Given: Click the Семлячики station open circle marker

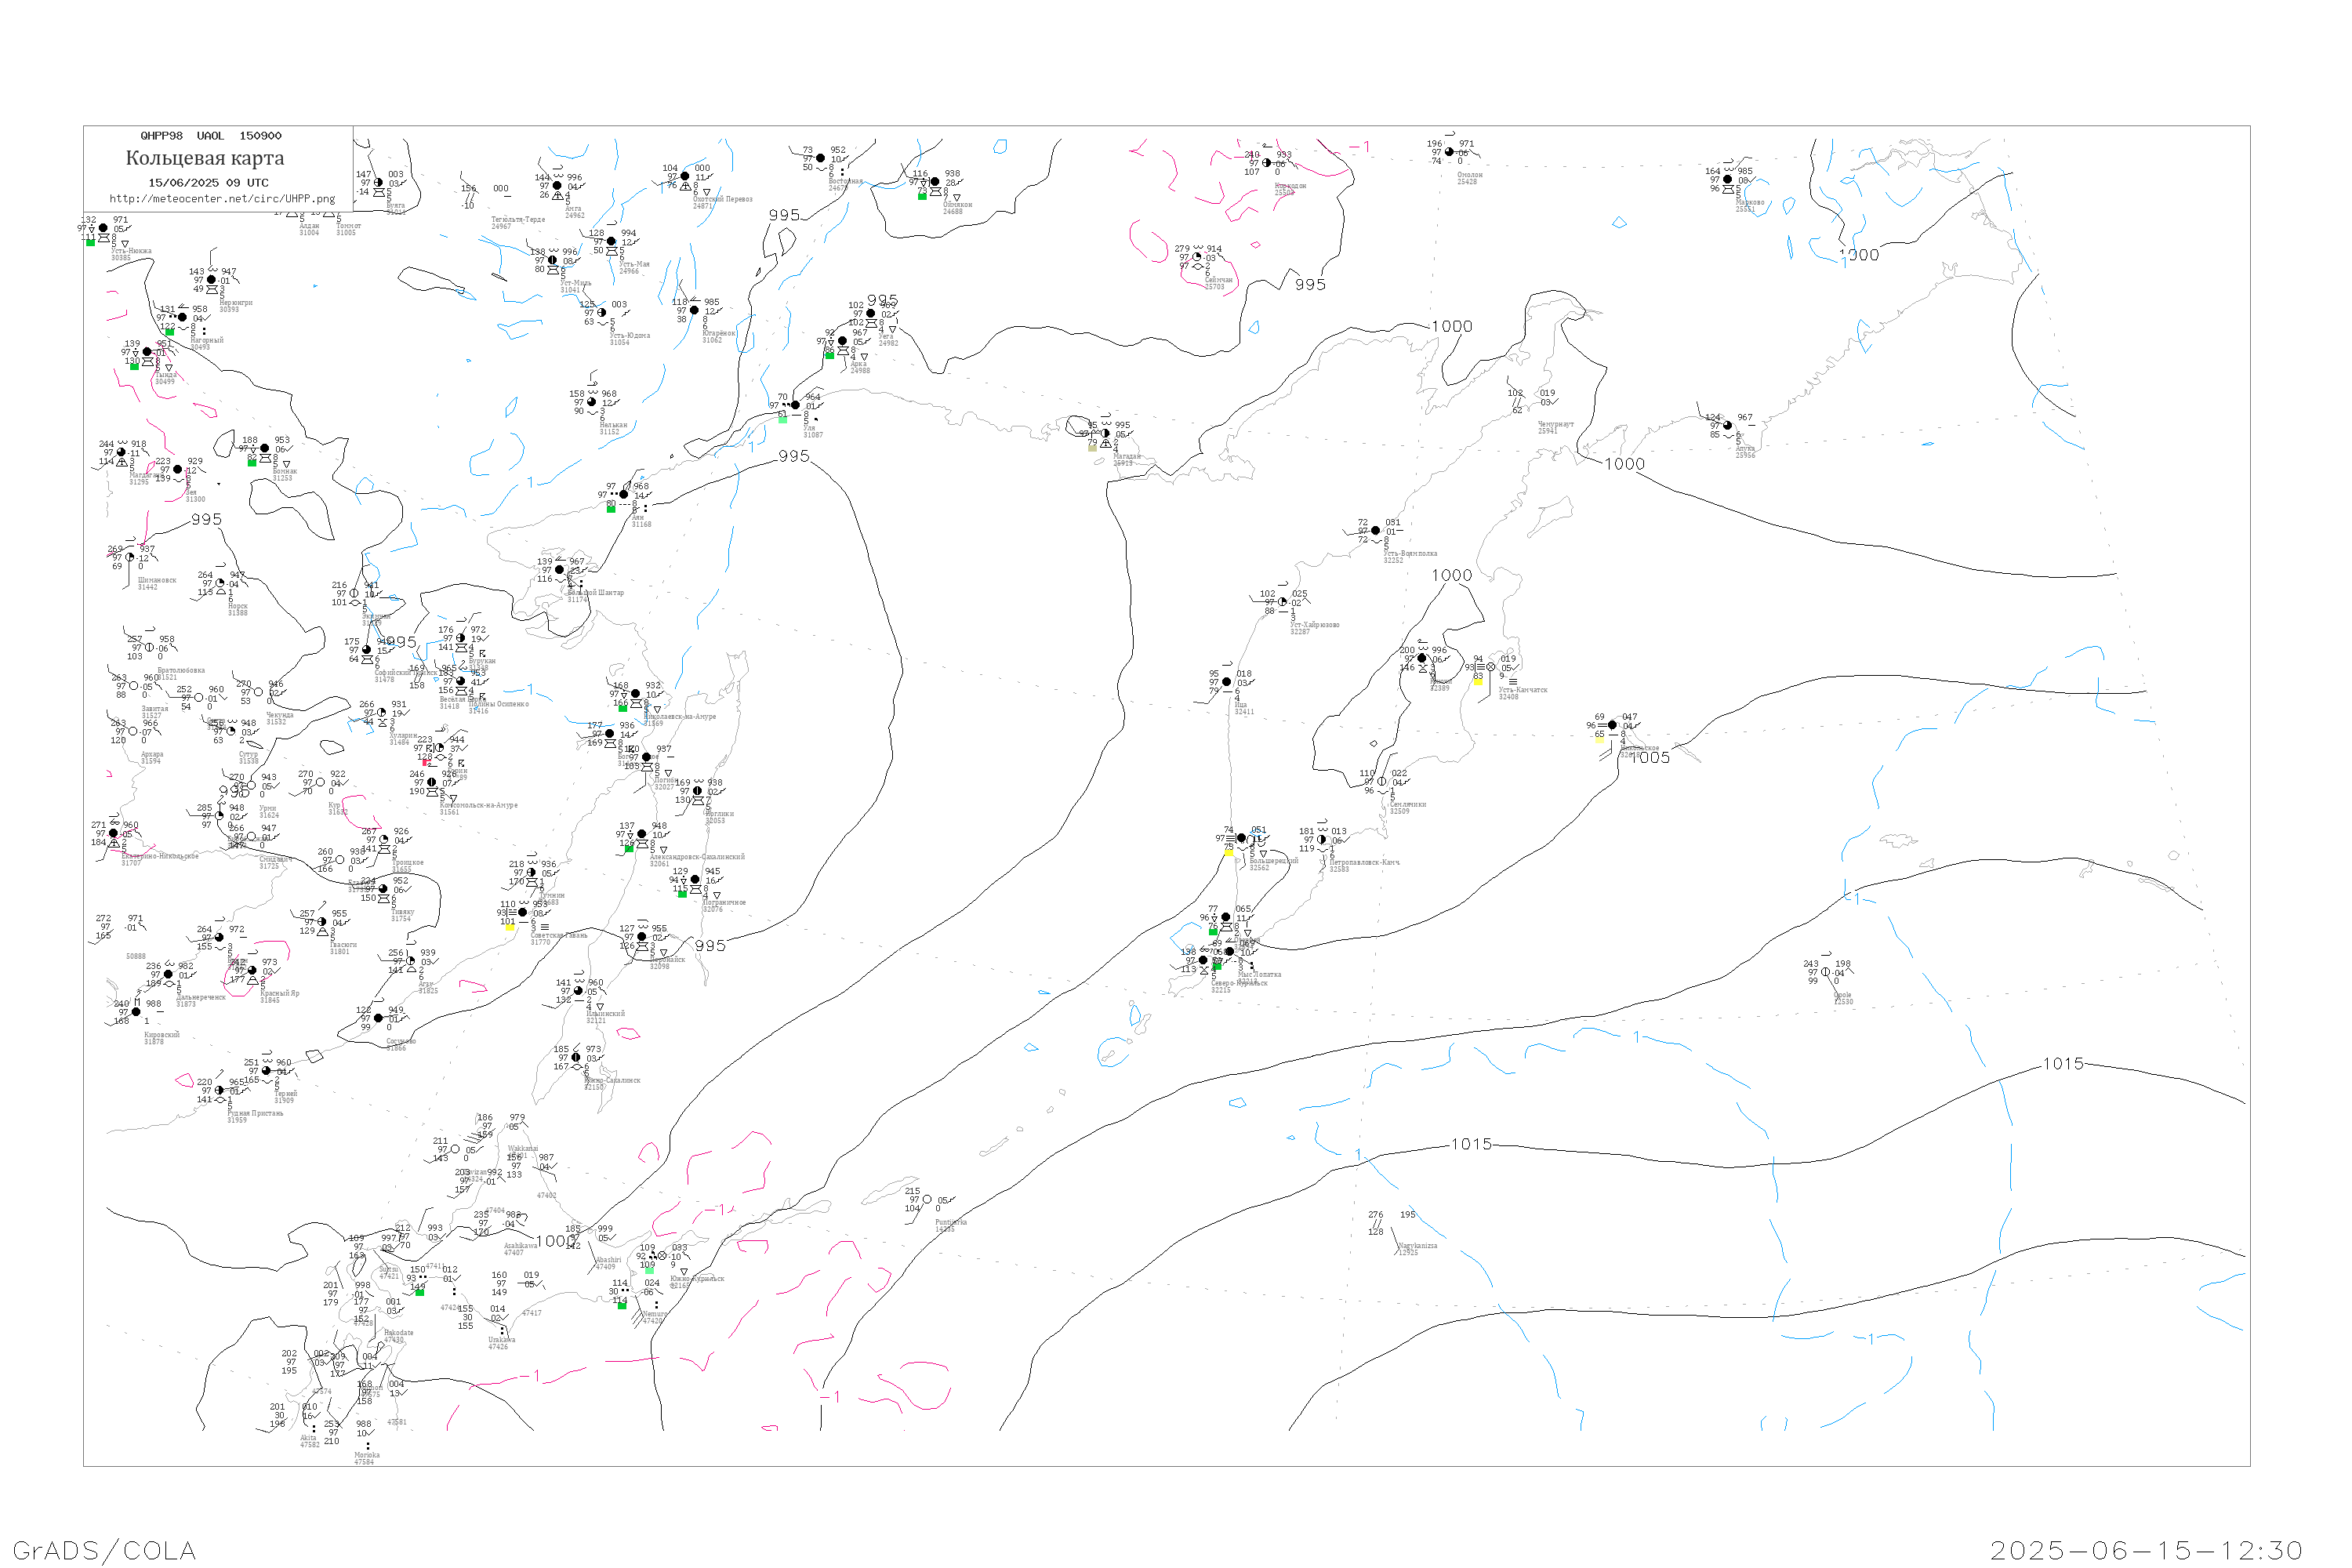Looking at the screenshot, I should (x=1381, y=782).
